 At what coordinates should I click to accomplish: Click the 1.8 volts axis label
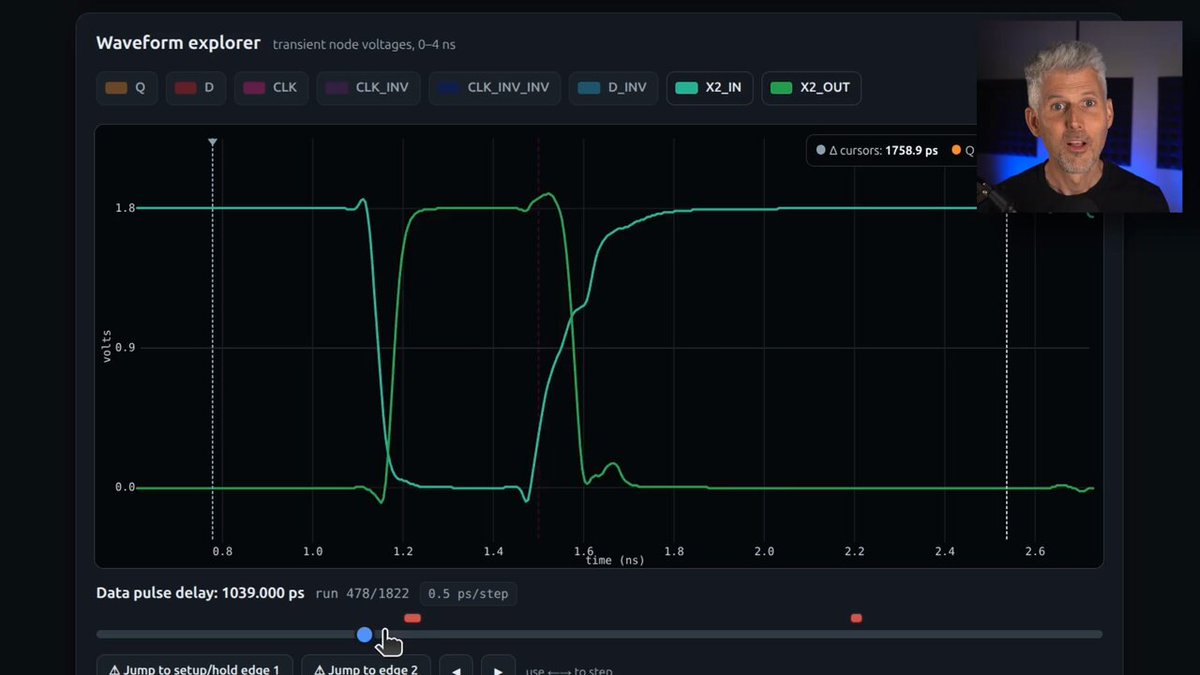(125, 208)
